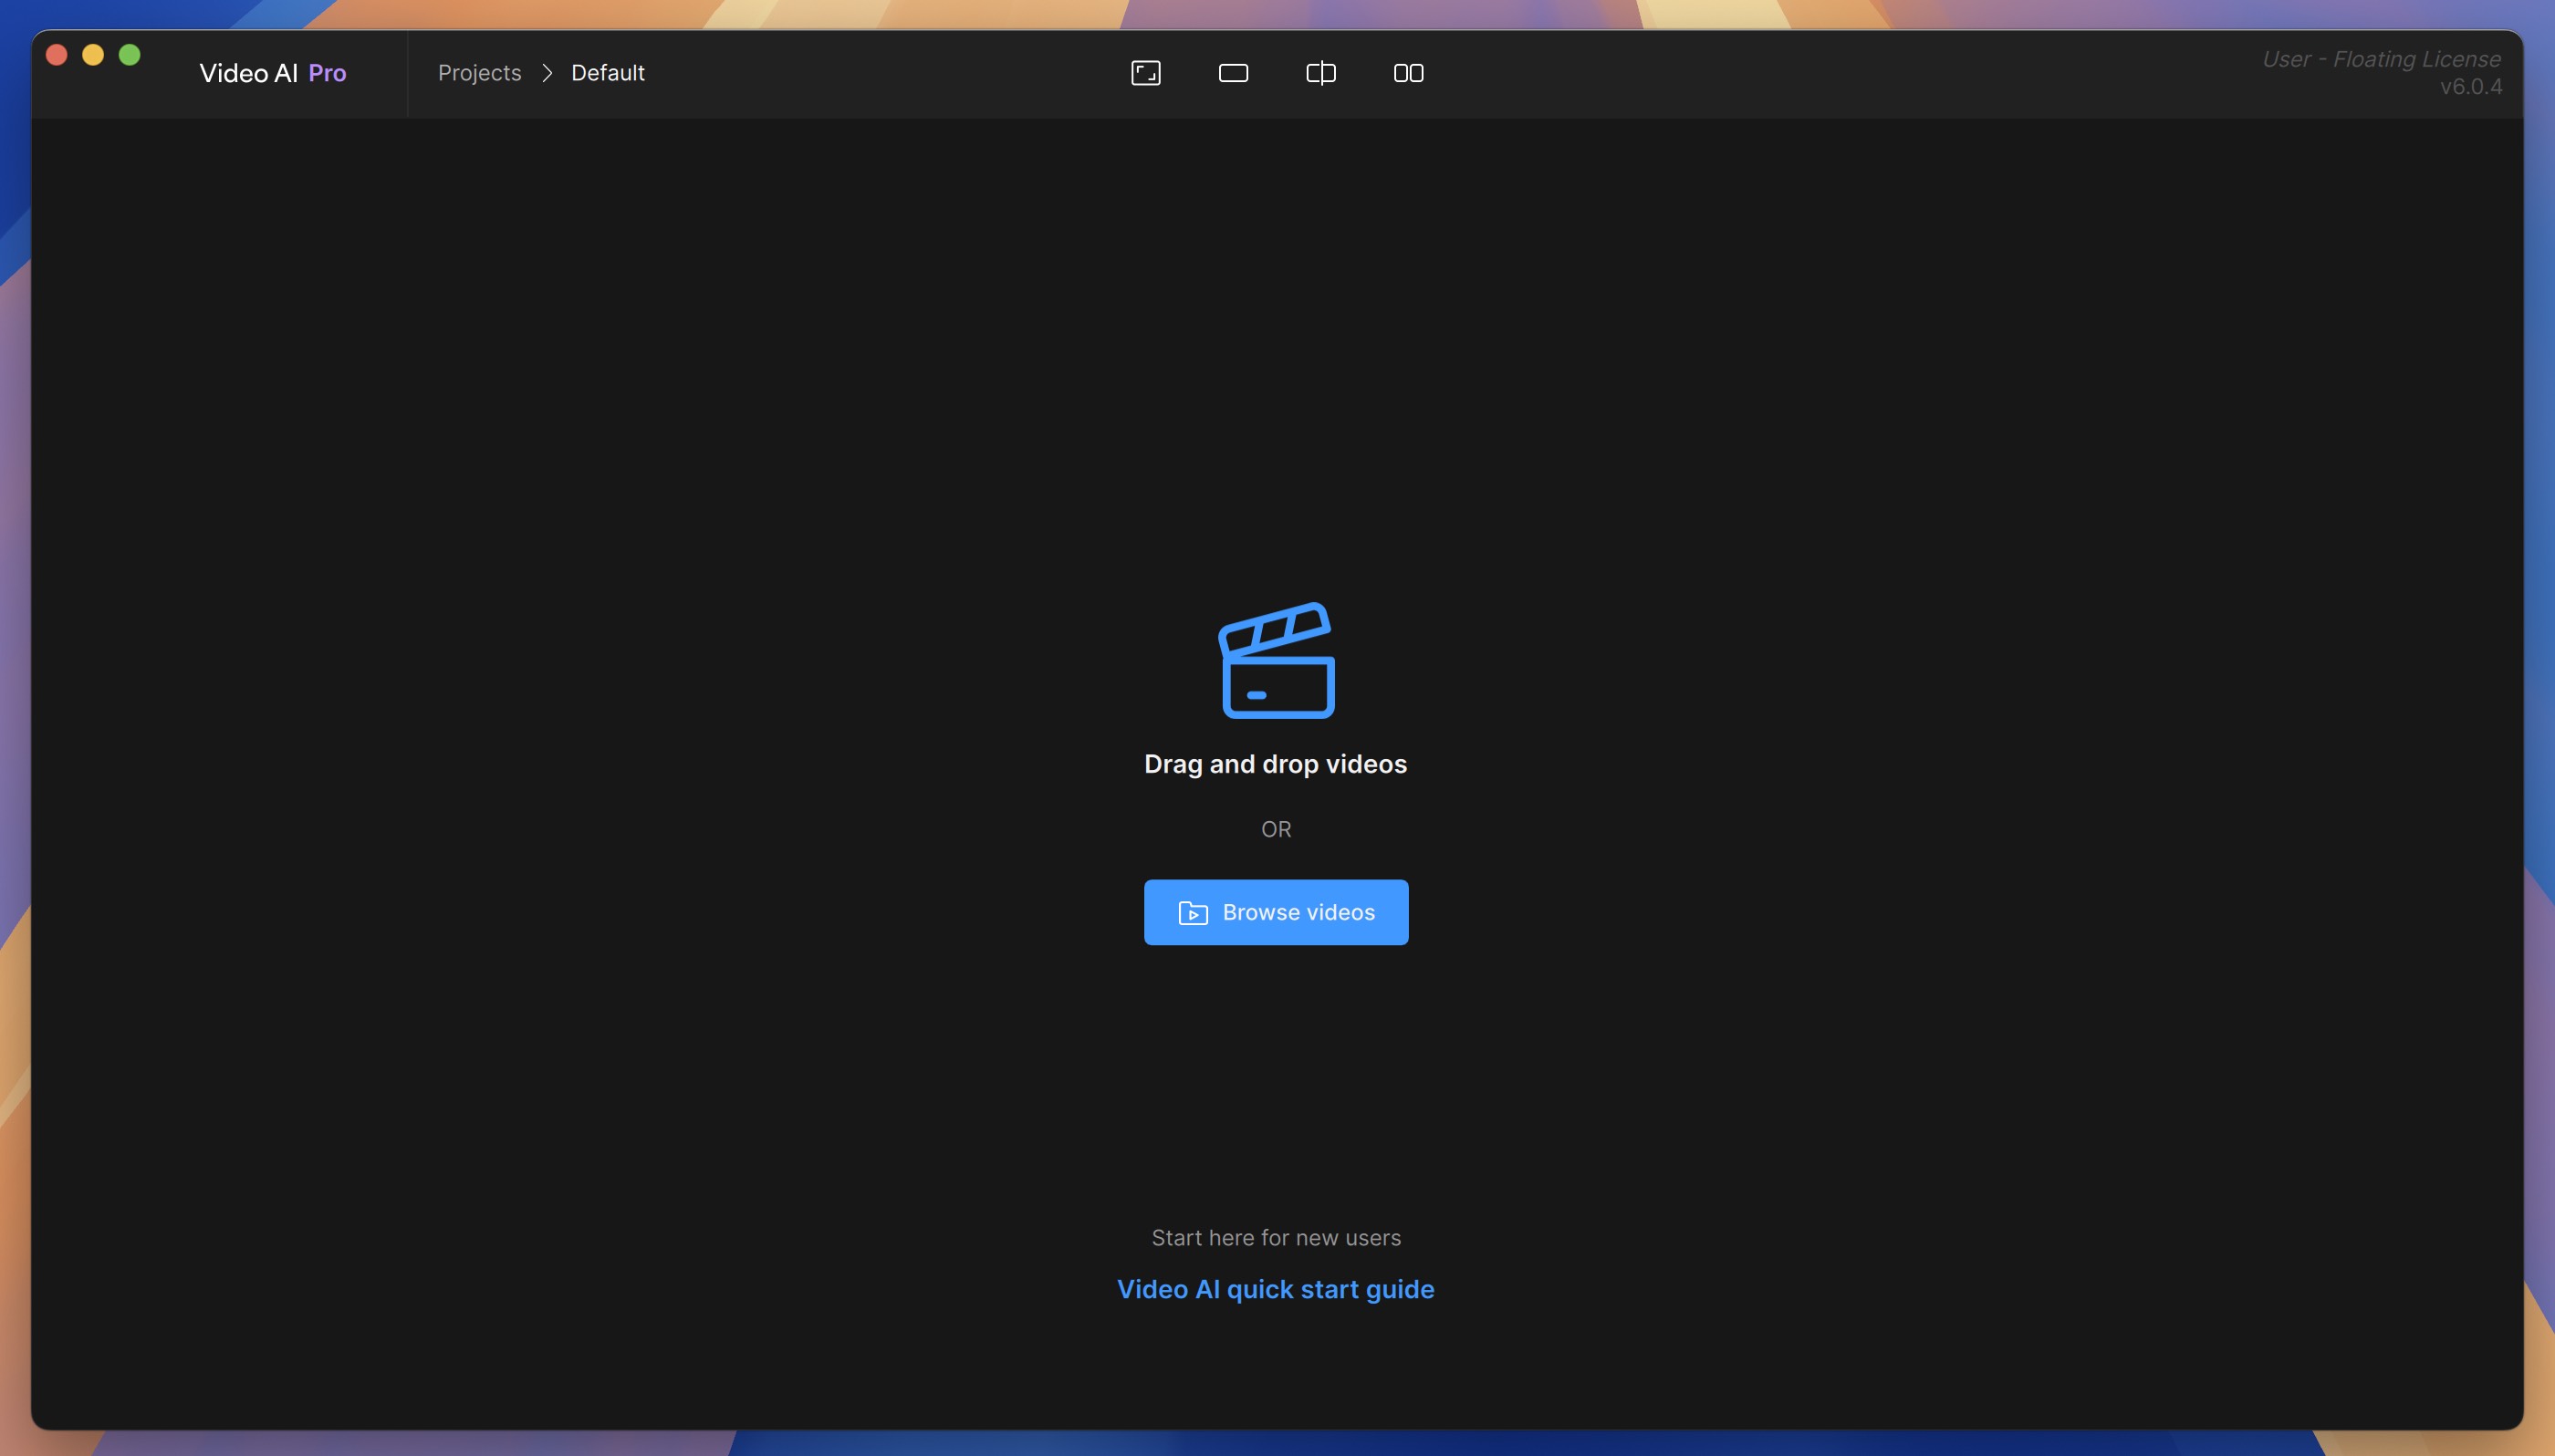Click the User - Floating License label
The image size is (2555, 1456).
click(2380, 58)
